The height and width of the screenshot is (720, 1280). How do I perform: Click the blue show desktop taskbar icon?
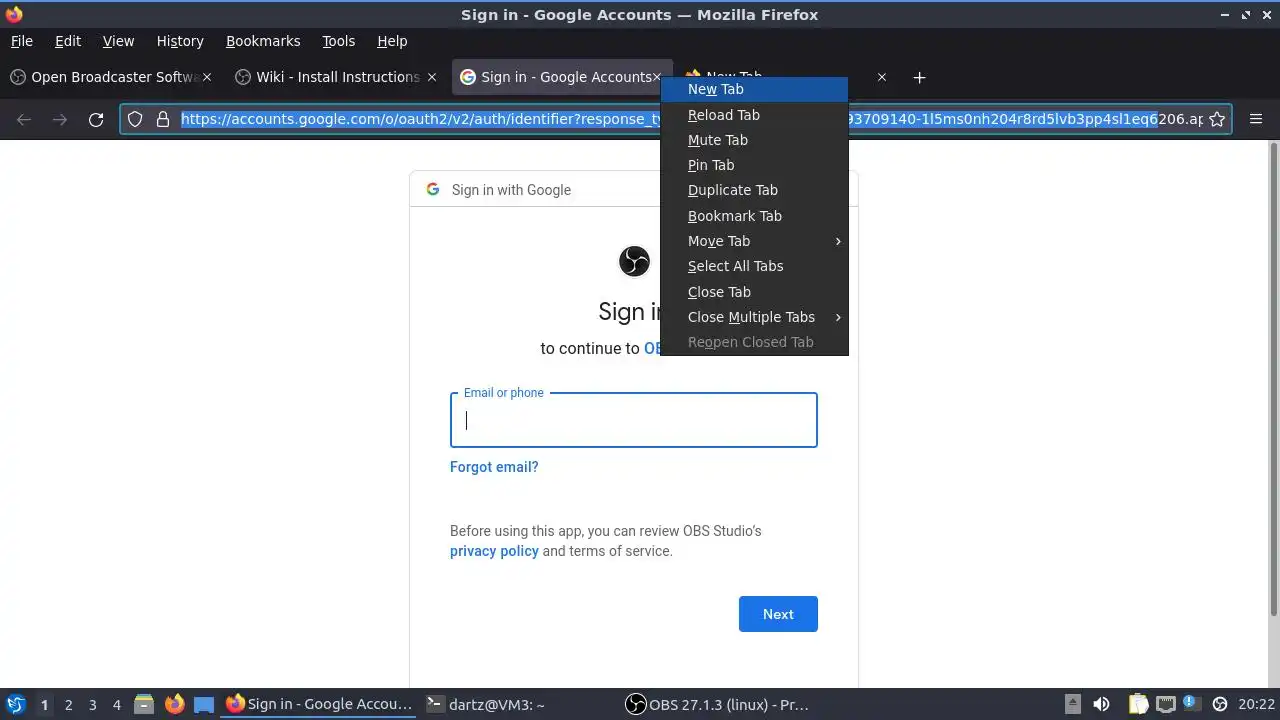pyautogui.click(x=204, y=704)
